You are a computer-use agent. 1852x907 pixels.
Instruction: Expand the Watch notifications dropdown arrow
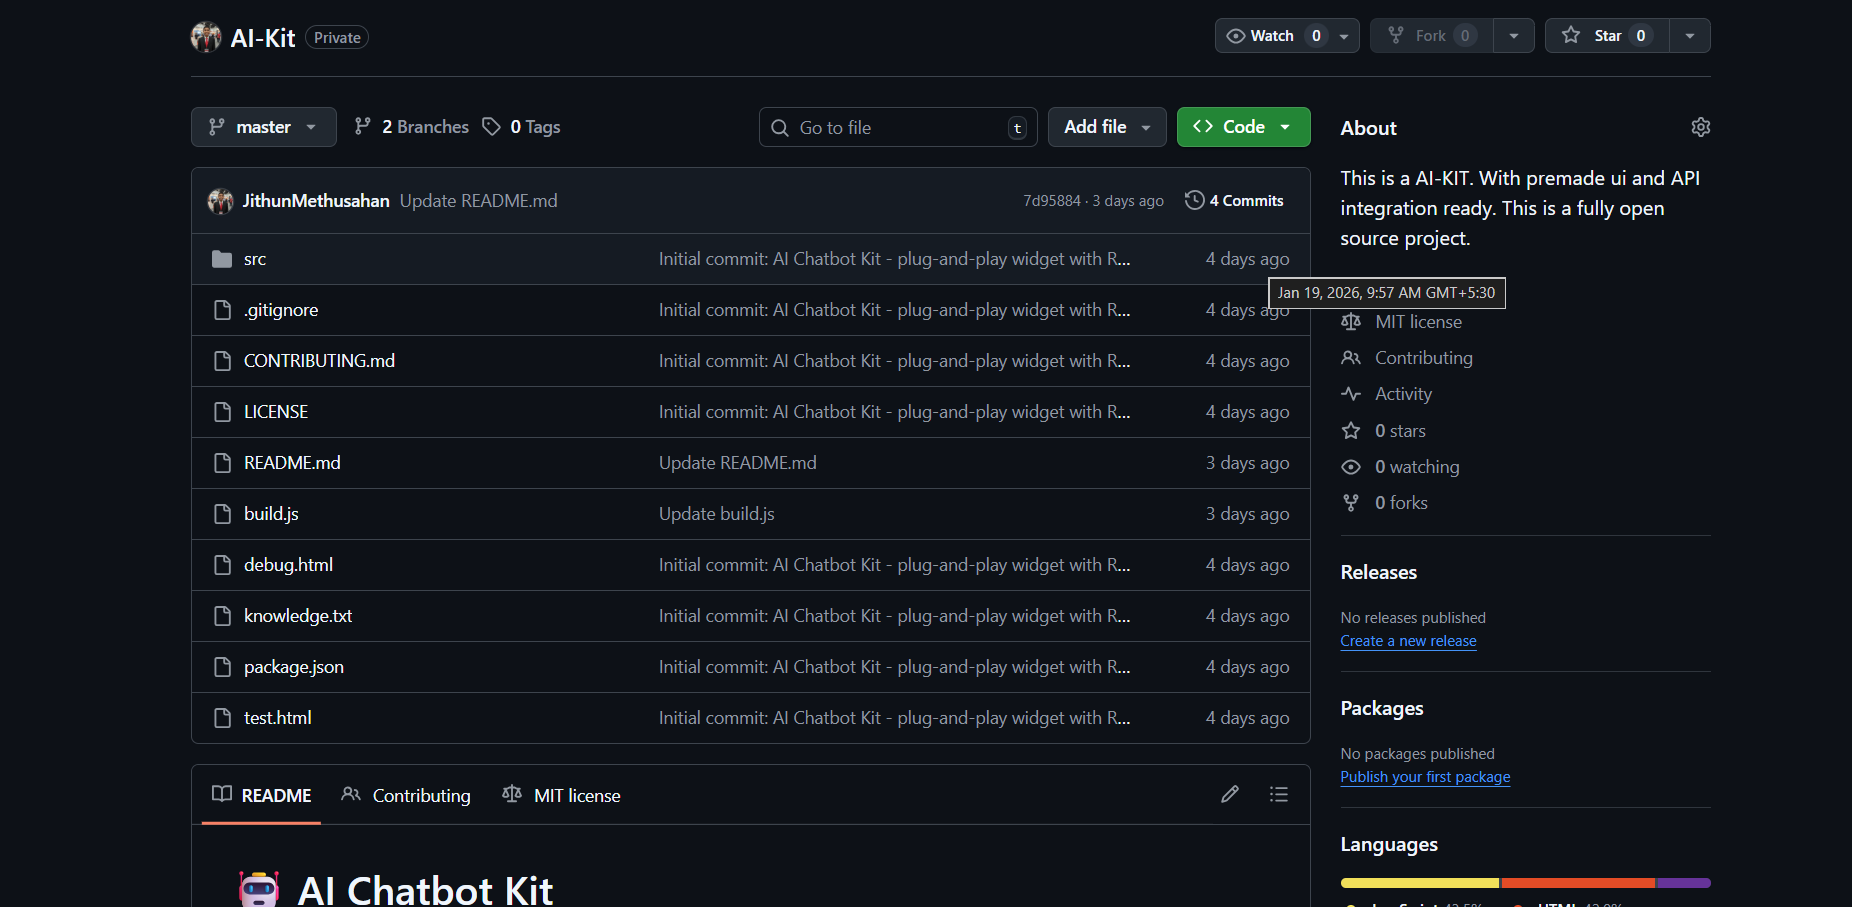[1344, 36]
